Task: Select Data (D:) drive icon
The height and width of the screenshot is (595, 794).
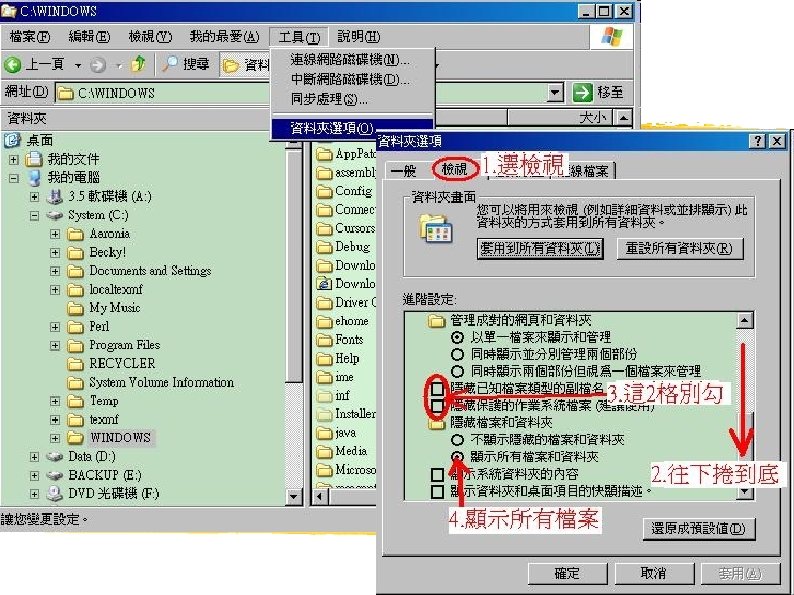Action: tap(55, 457)
